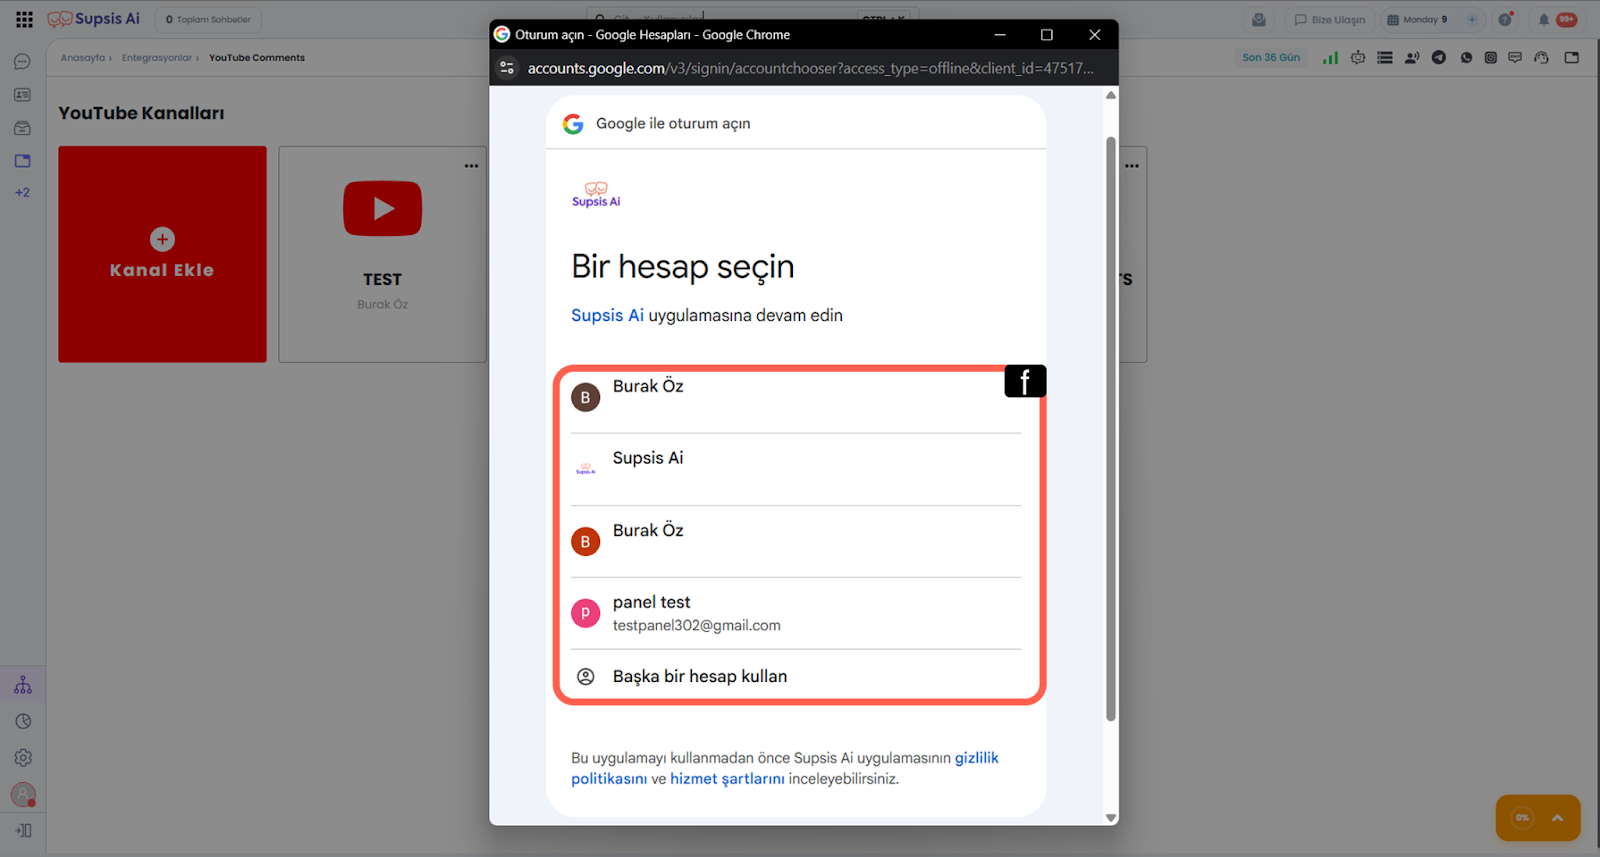Open the chatbot robot icon

(1357, 58)
